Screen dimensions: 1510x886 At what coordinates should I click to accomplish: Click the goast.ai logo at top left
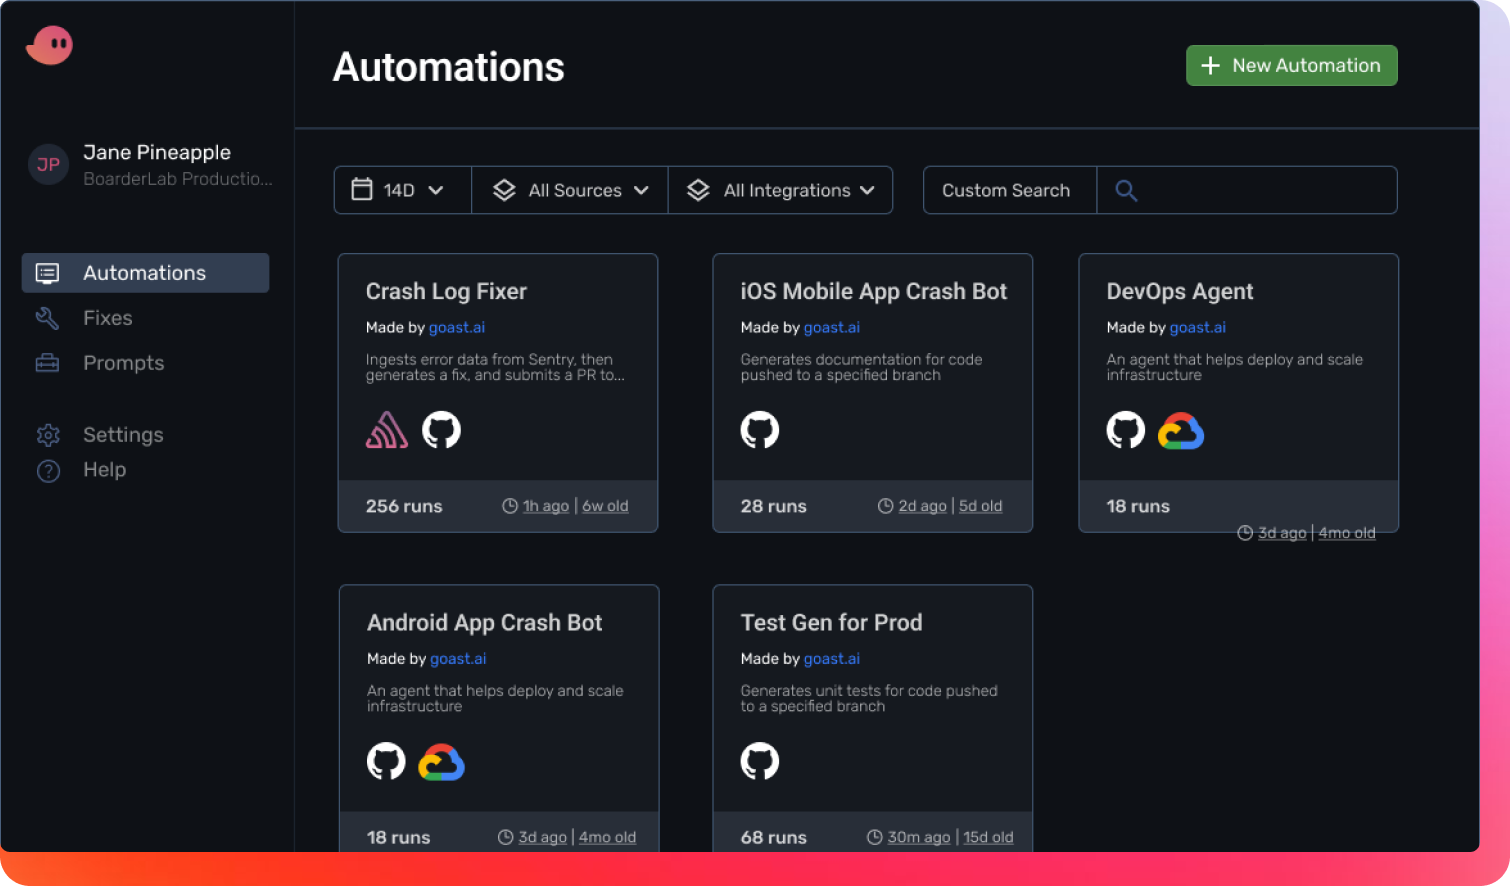[x=48, y=44]
